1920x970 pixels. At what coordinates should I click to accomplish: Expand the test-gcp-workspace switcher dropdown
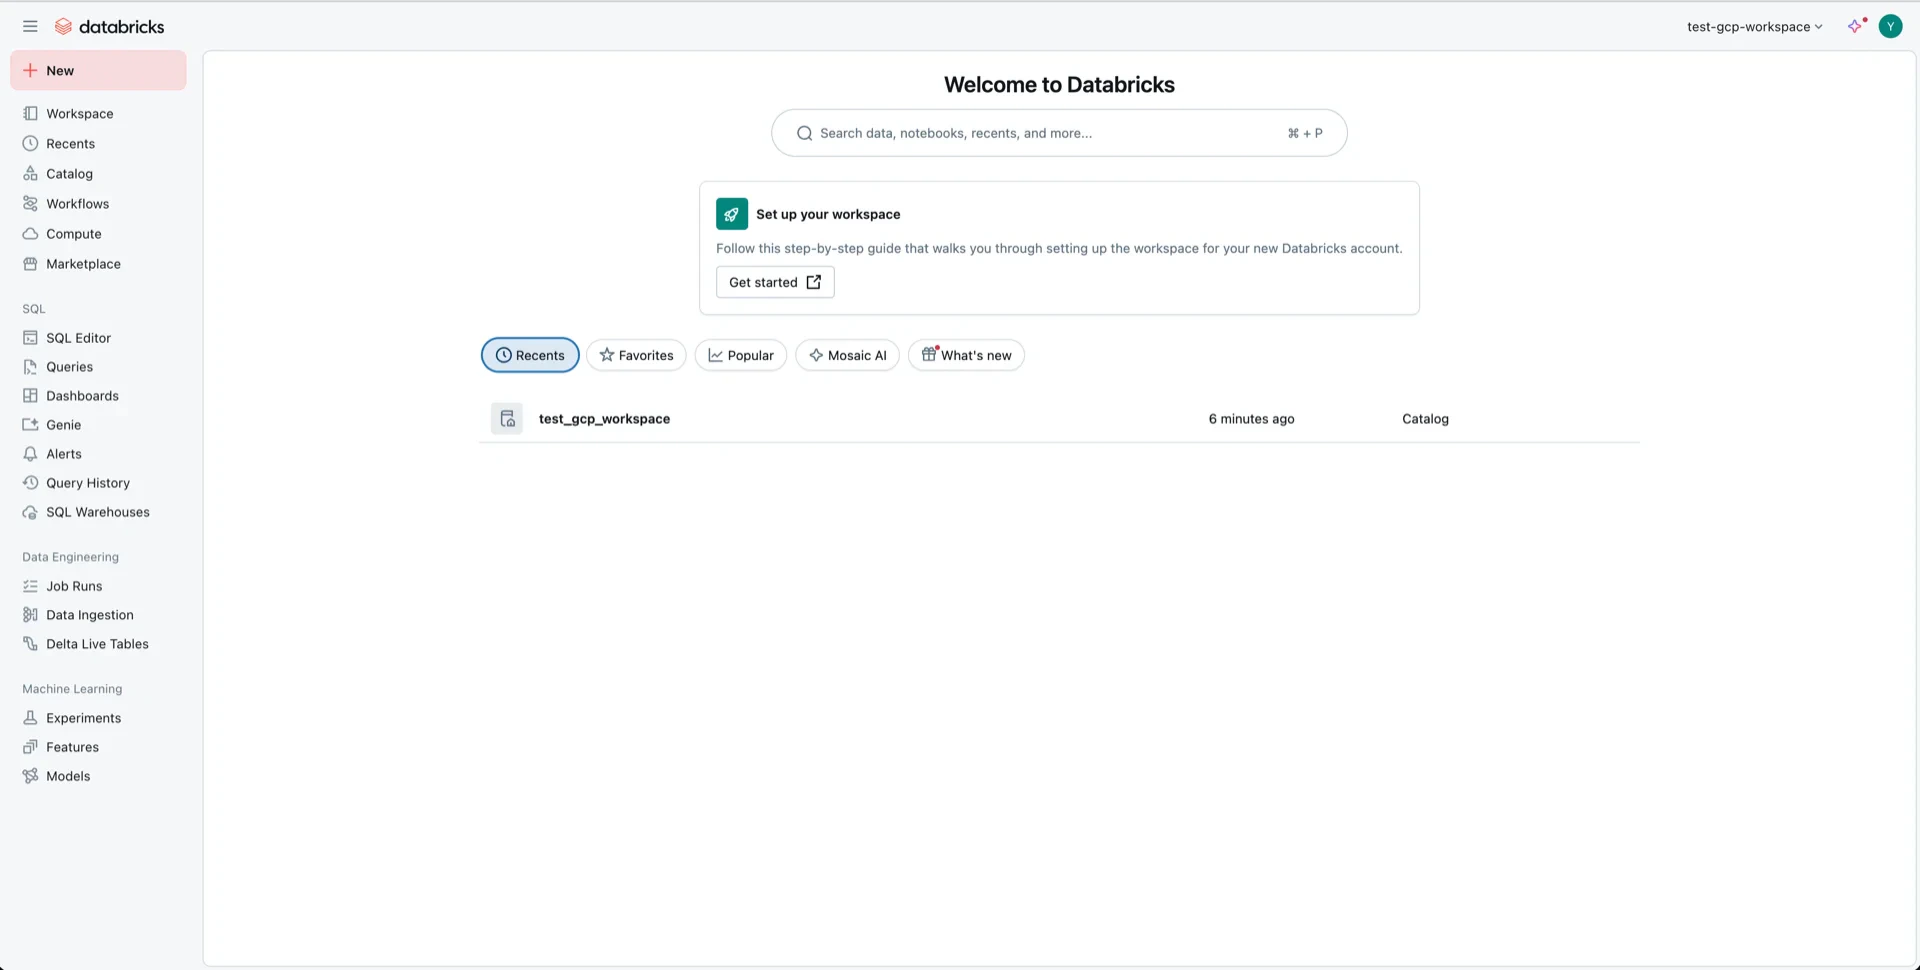point(1754,27)
